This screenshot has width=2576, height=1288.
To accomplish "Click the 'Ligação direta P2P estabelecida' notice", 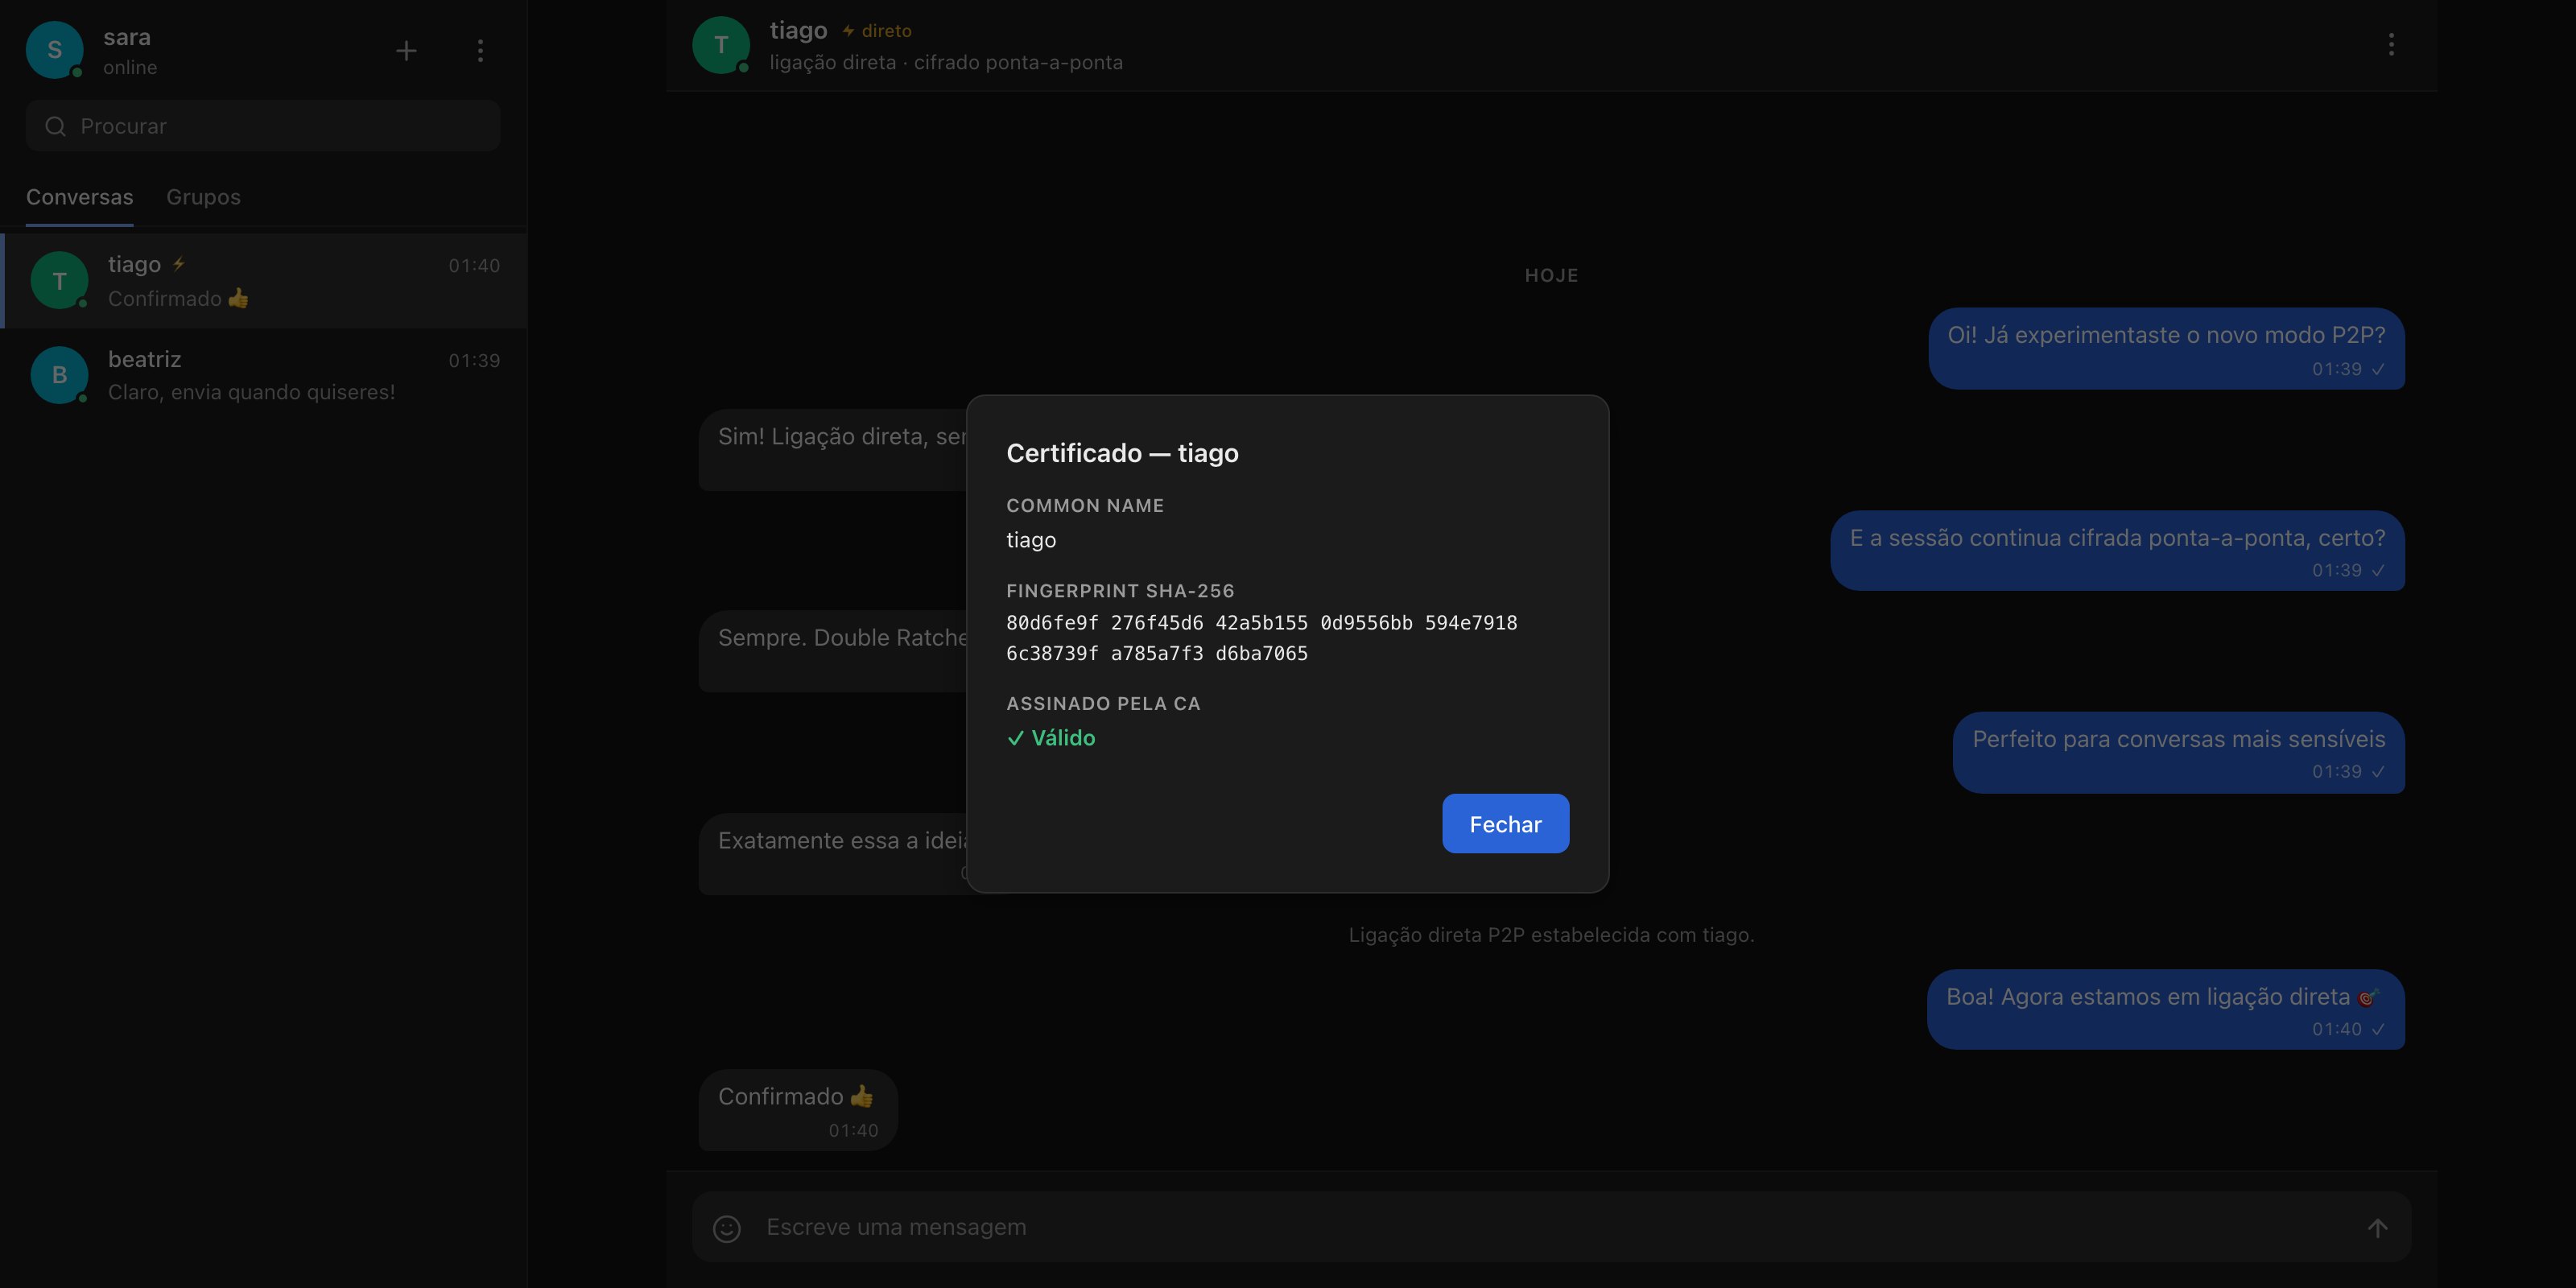I will (x=1551, y=935).
